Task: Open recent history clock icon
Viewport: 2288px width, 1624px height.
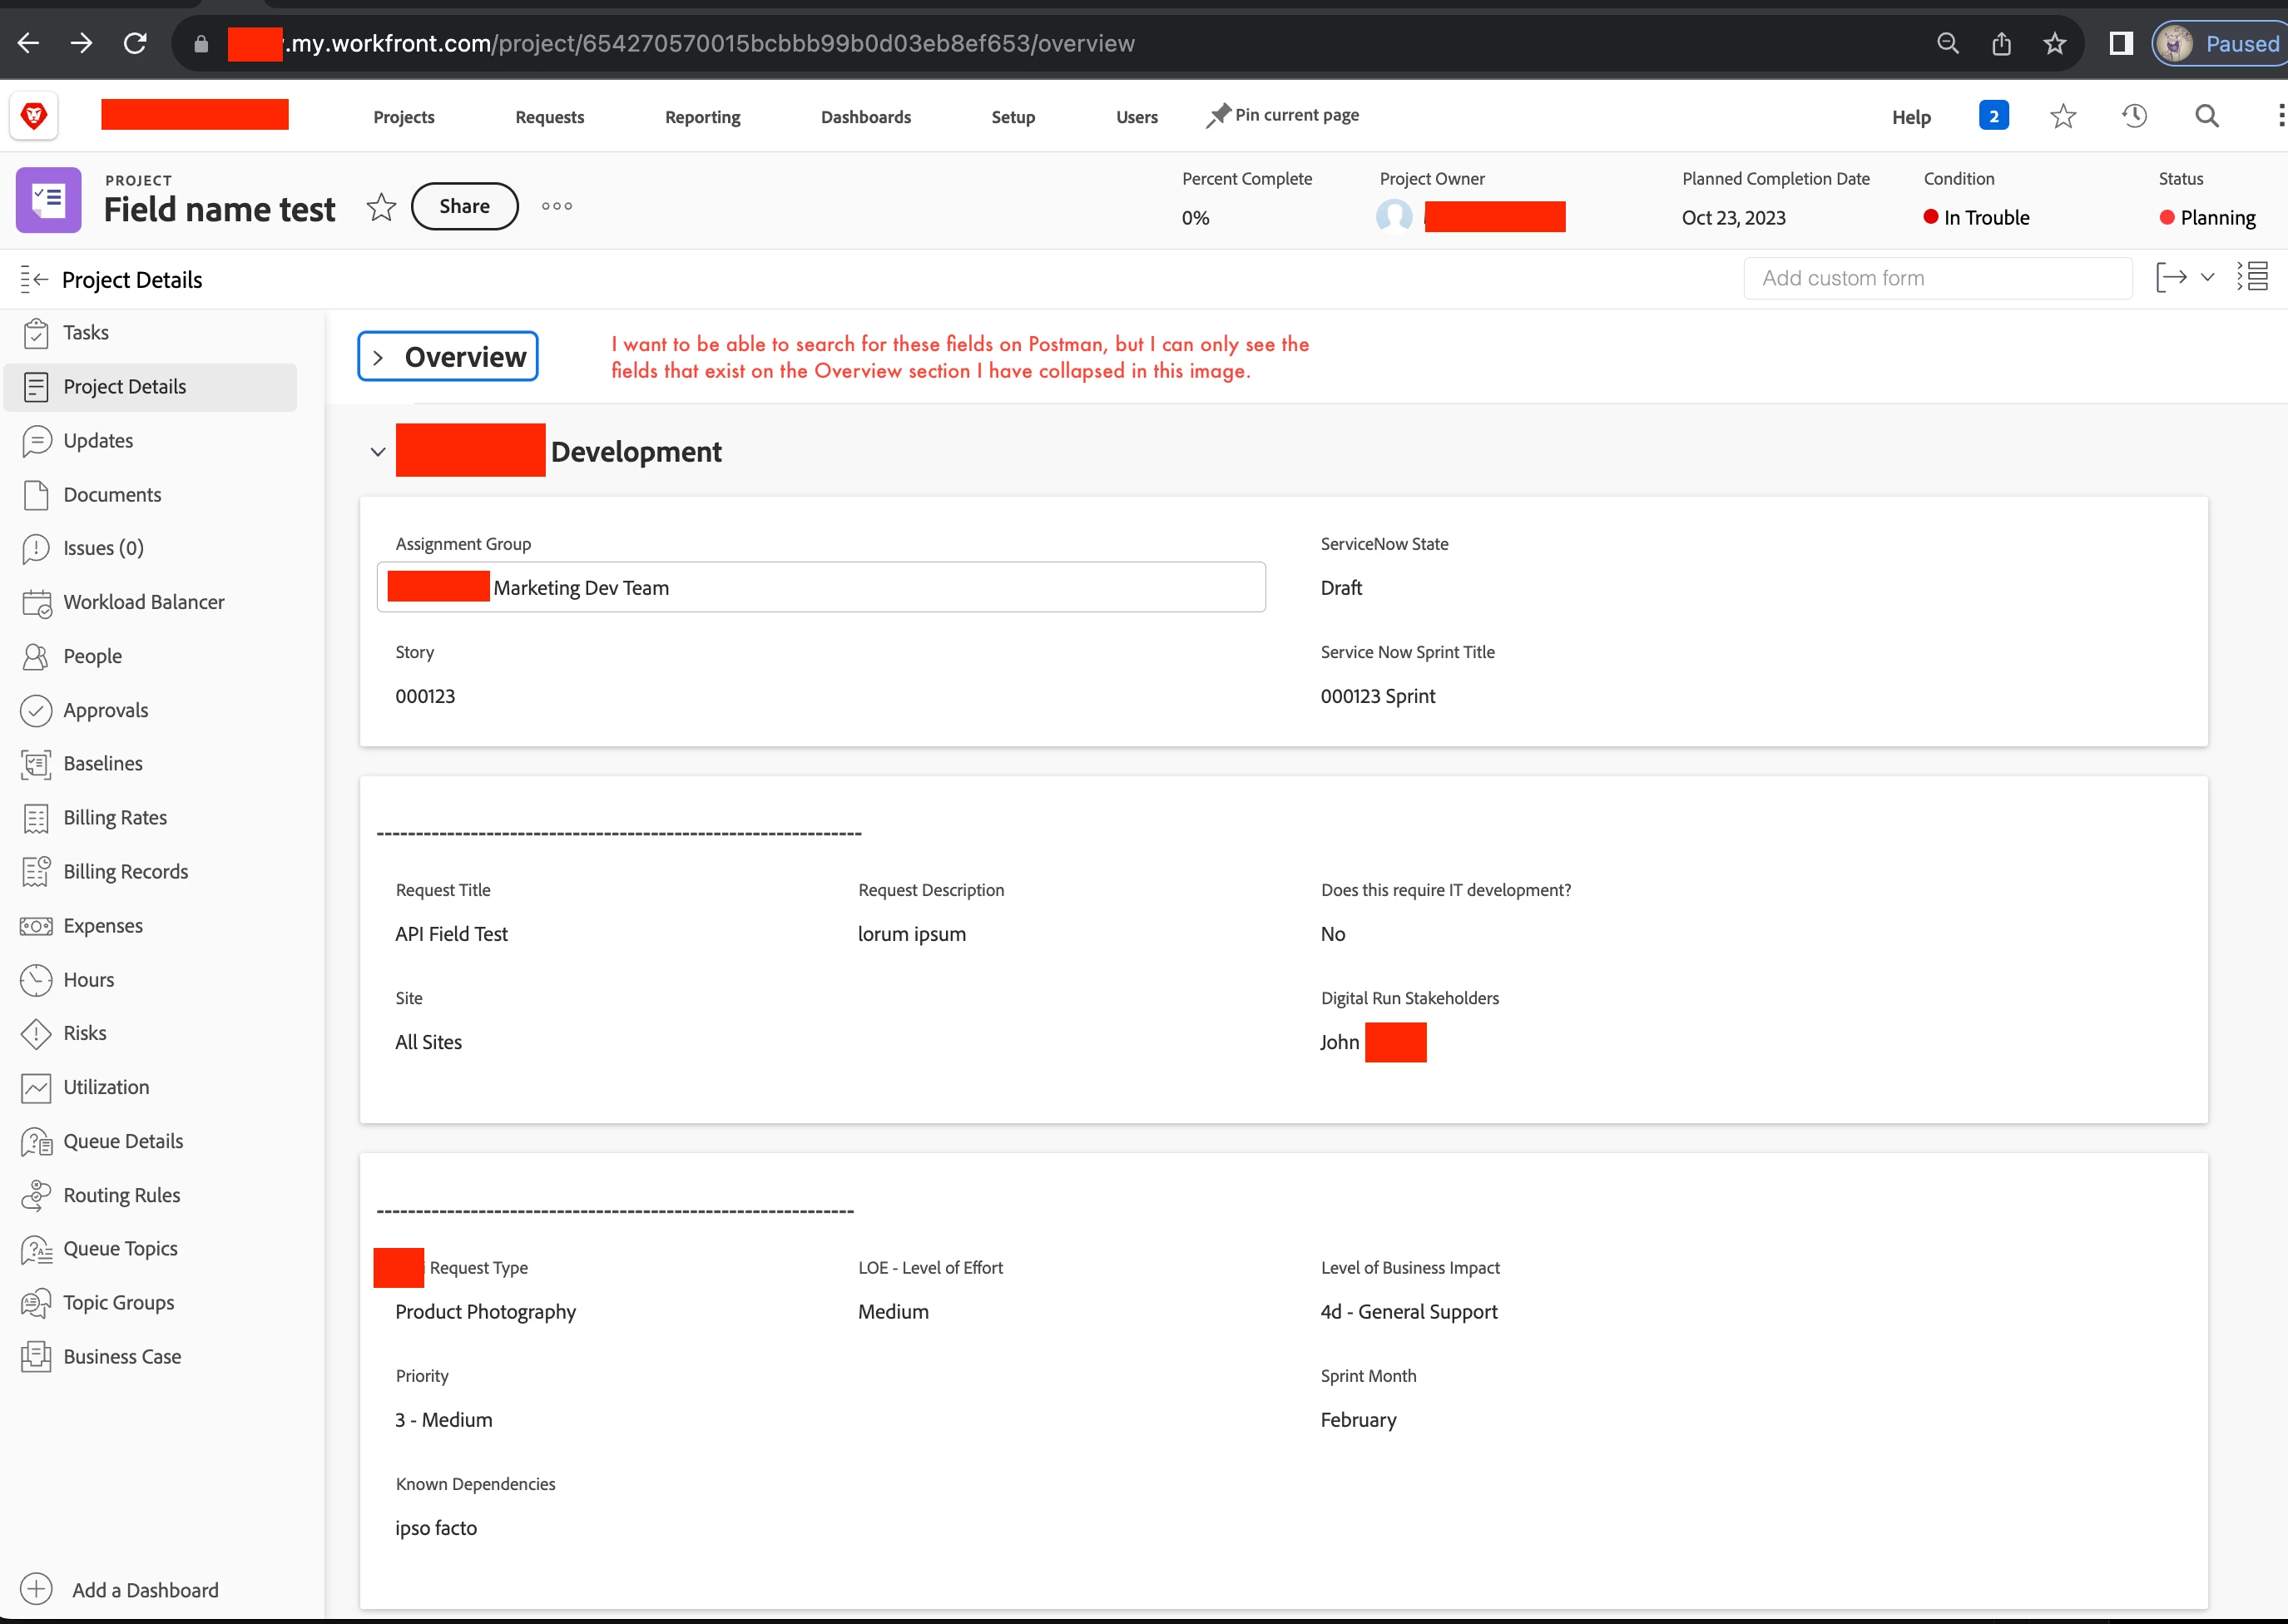Action: (2134, 117)
